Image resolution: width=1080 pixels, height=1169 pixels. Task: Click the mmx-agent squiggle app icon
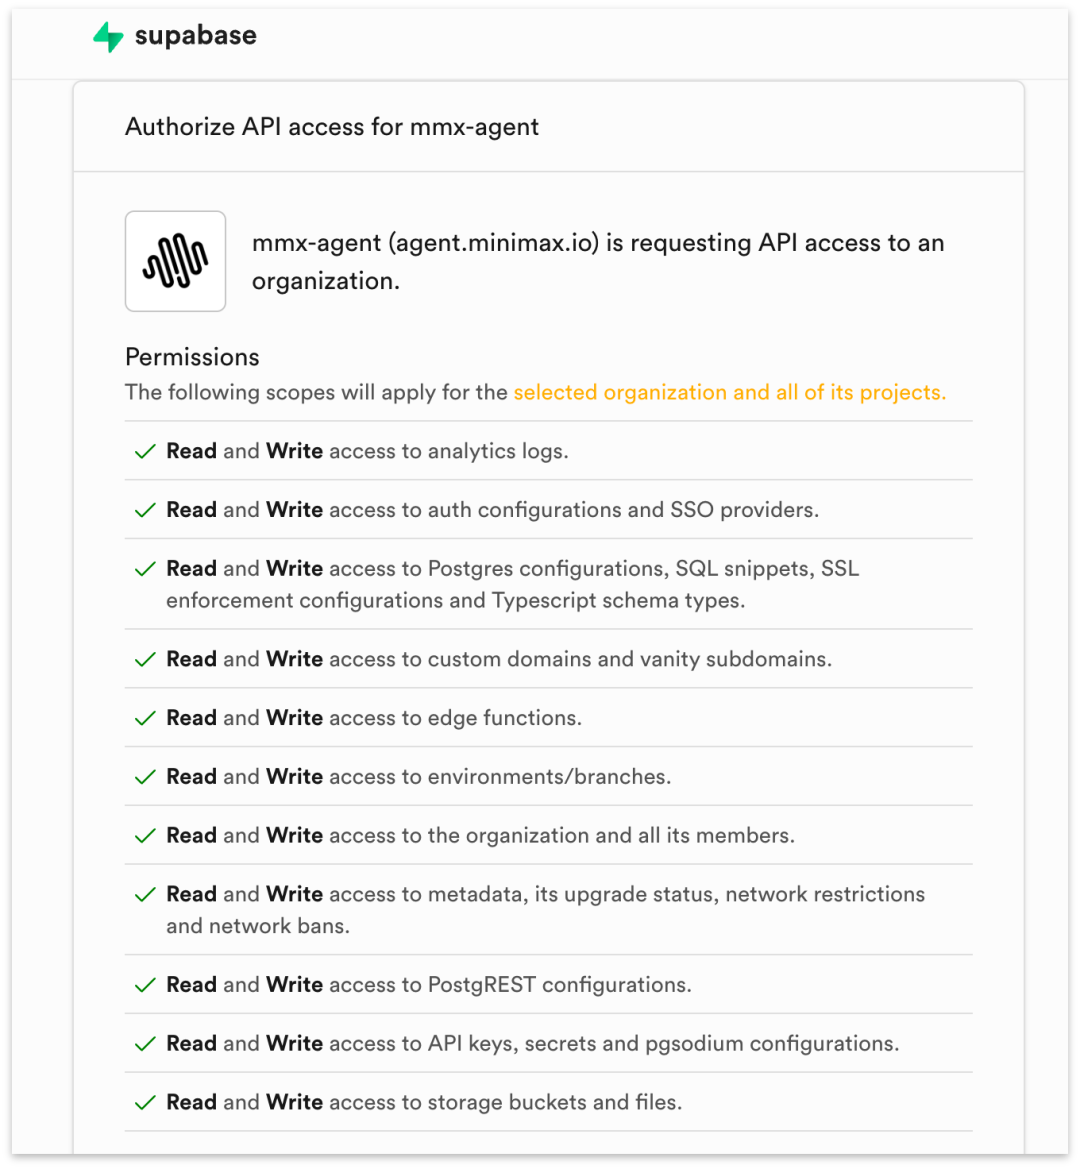[x=175, y=261]
